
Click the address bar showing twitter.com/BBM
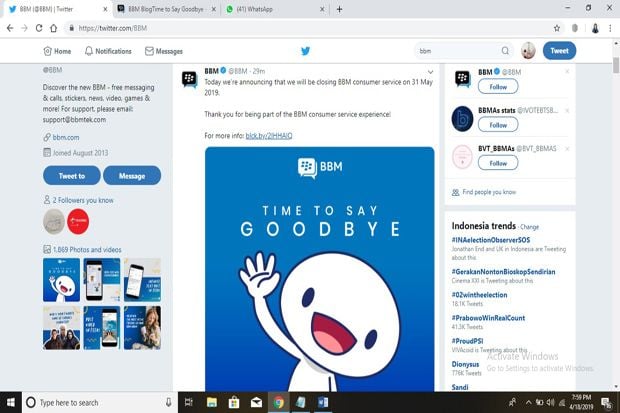point(308,28)
